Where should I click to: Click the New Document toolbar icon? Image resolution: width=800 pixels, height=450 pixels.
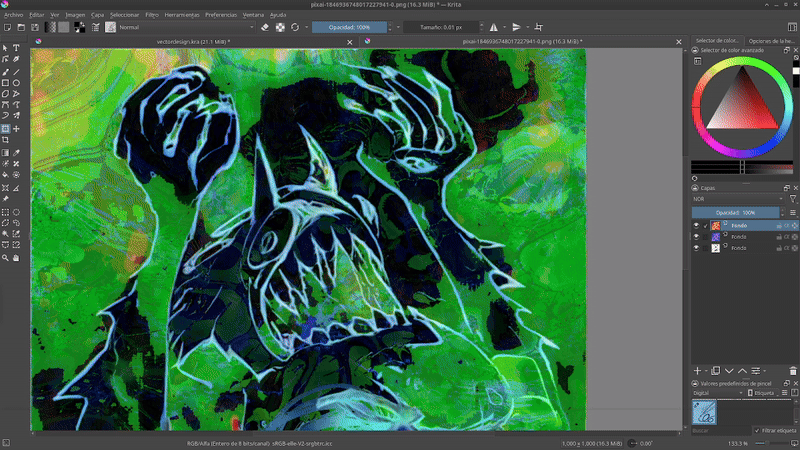click(7, 27)
